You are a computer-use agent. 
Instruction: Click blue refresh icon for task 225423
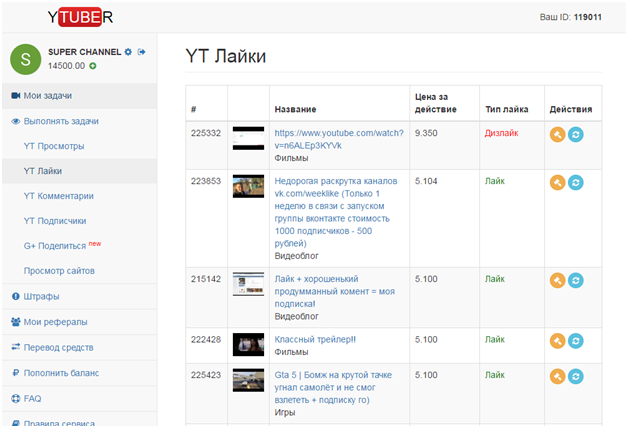click(x=576, y=376)
